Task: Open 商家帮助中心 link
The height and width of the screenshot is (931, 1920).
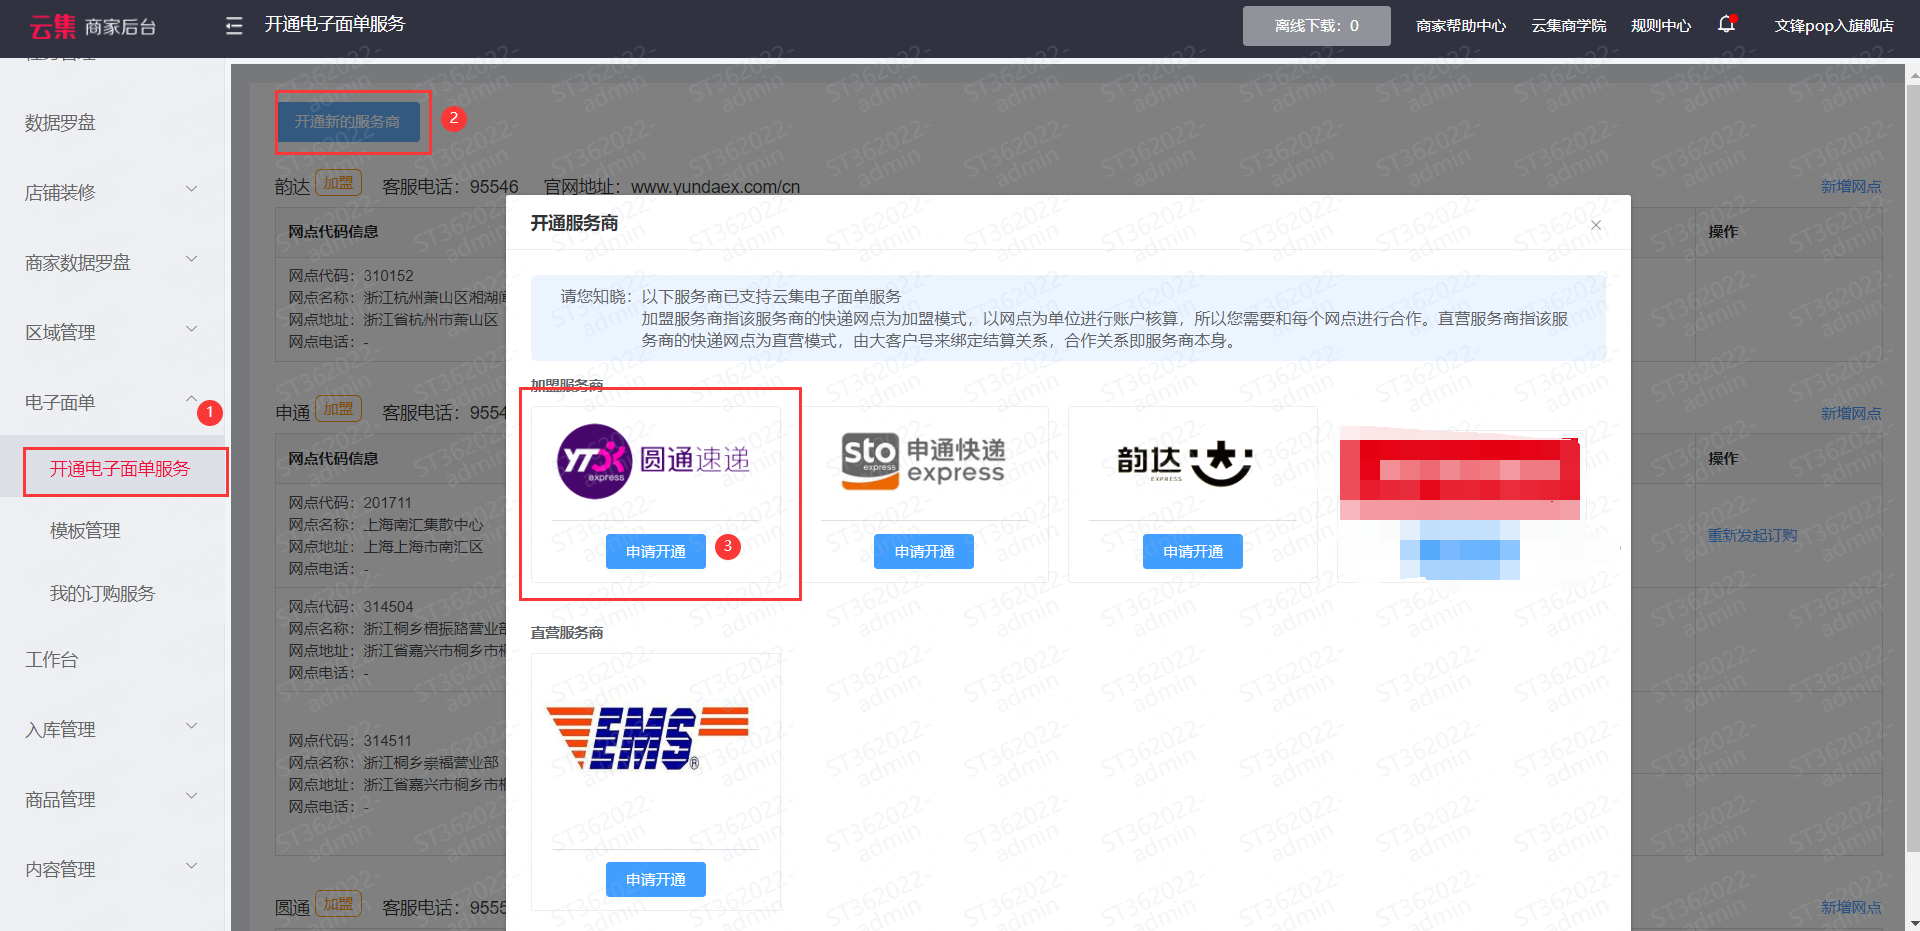Action: pos(1461,26)
